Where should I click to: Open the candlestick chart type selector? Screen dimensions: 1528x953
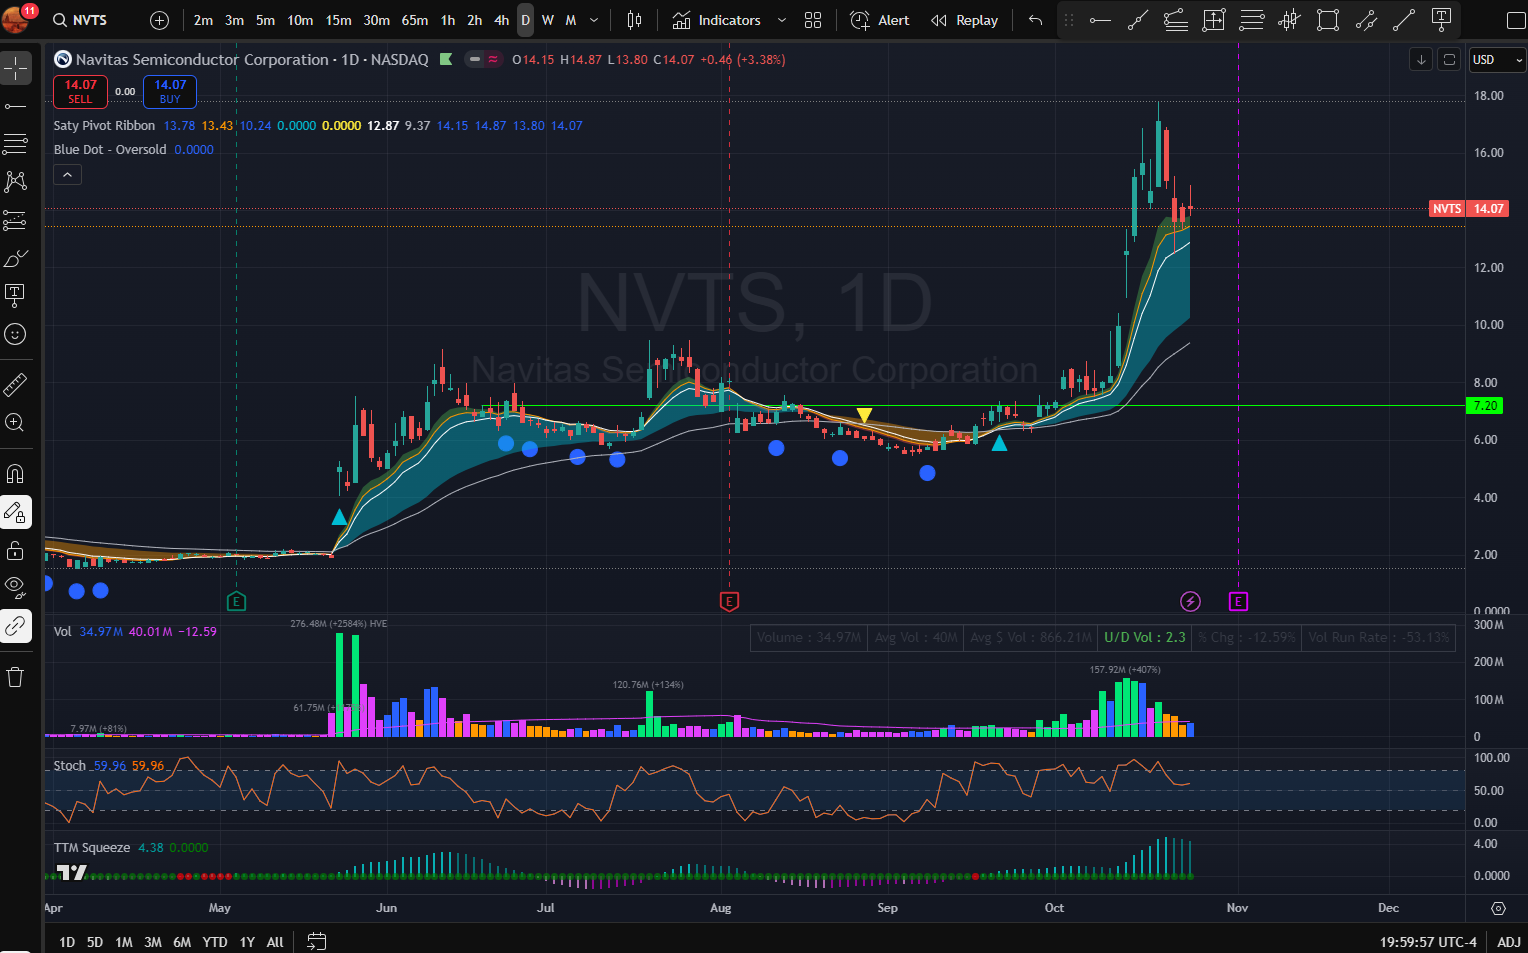(634, 20)
